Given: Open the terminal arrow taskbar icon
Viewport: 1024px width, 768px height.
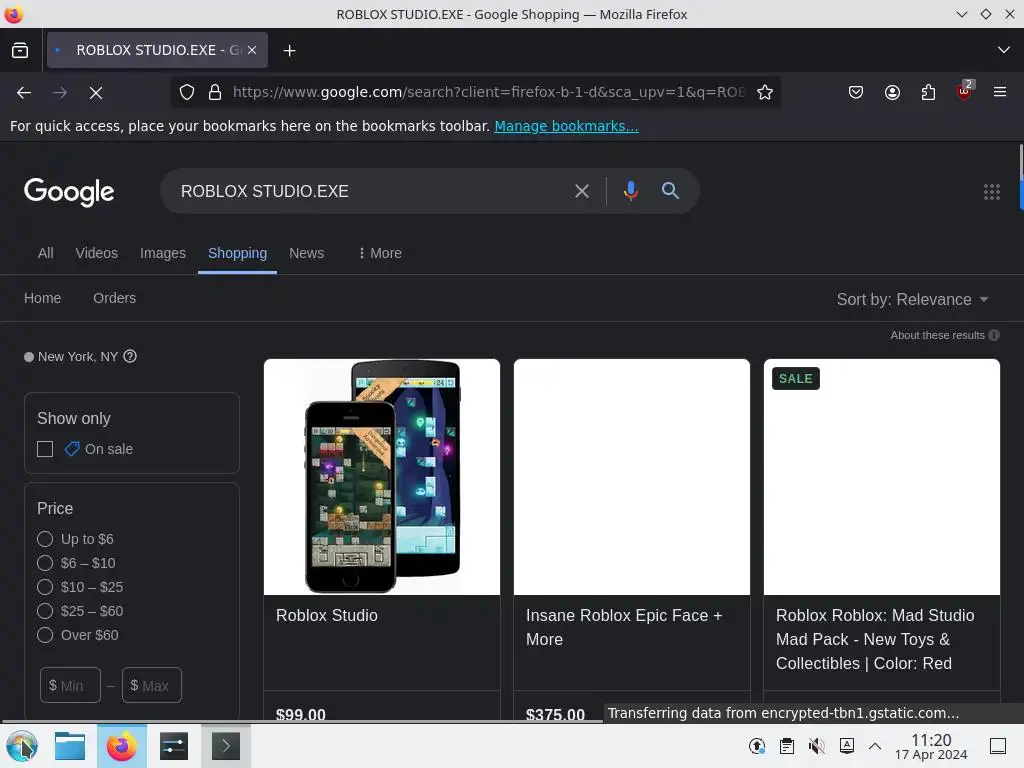Looking at the screenshot, I should point(225,746).
